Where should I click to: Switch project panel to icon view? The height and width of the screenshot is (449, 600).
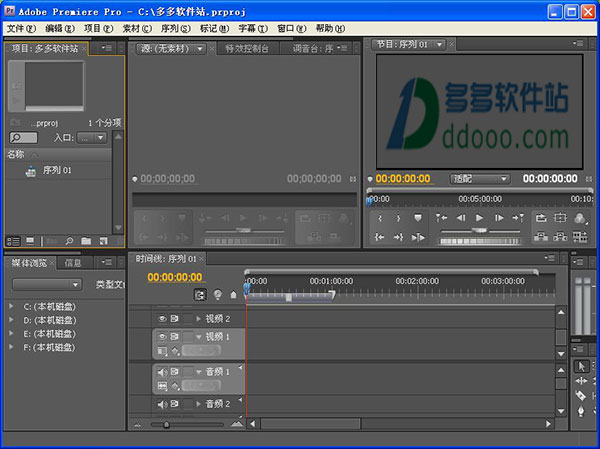click(30, 241)
